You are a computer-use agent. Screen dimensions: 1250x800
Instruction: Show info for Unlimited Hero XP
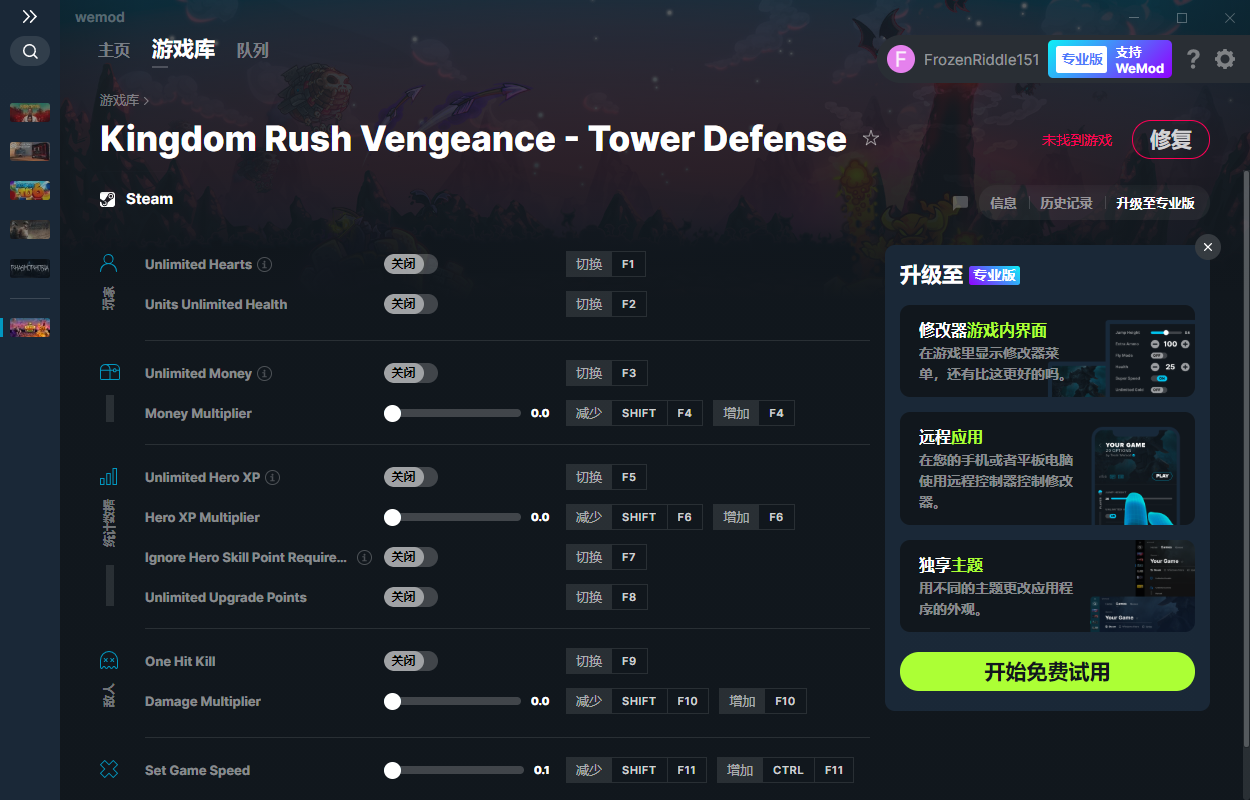(272, 477)
